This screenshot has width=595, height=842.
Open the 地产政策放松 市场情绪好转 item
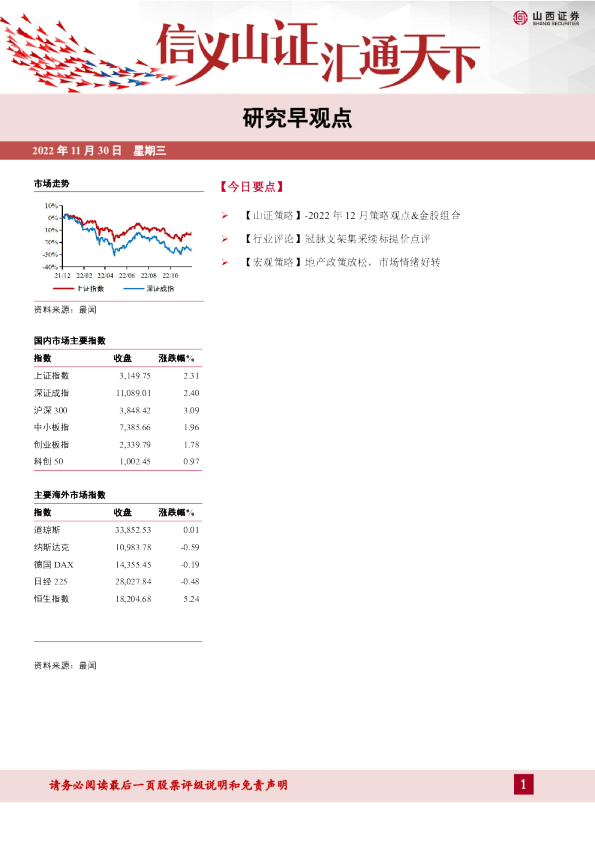coord(341,263)
